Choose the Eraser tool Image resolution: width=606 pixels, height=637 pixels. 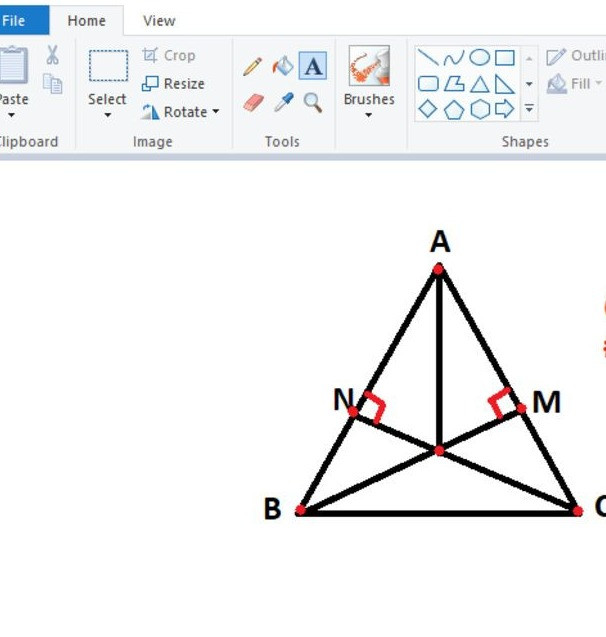253,102
